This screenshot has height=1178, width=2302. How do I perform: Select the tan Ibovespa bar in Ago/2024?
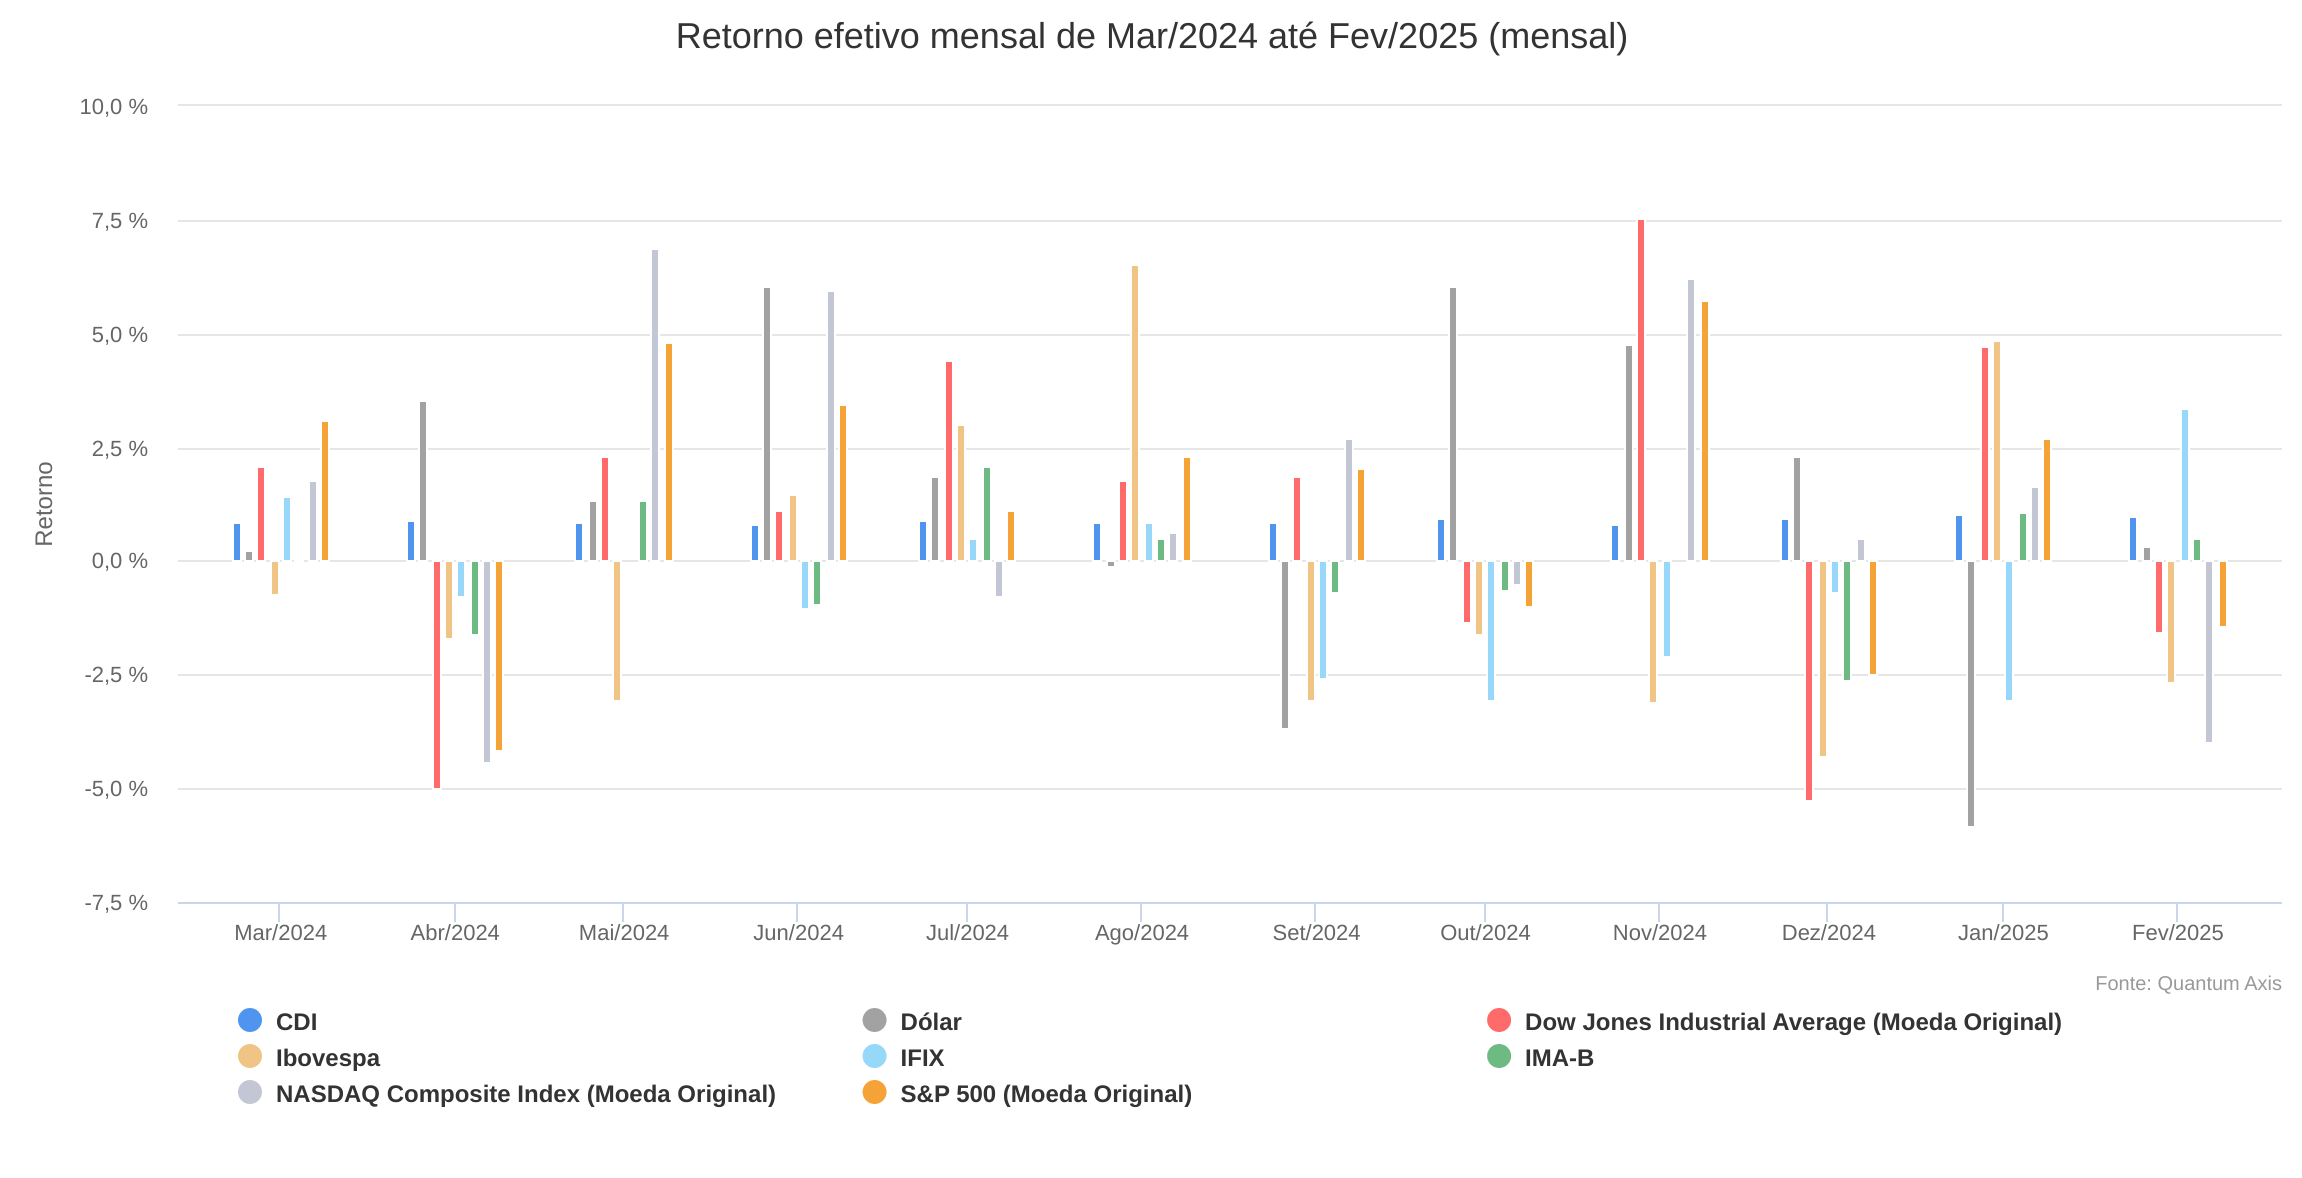[x=1135, y=413]
